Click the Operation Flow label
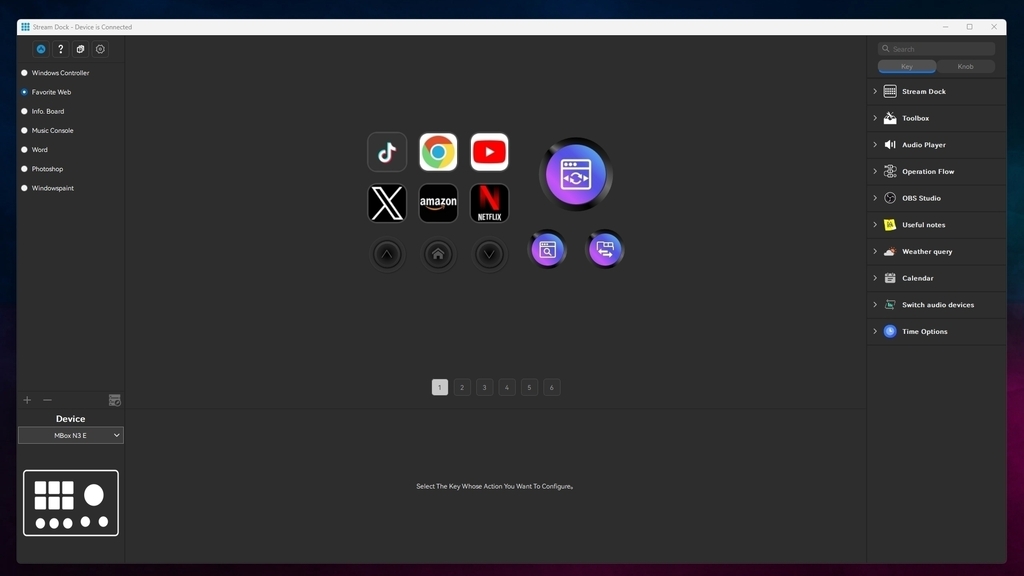Viewport: 1024px width, 576px height. (x=928, y=171)
